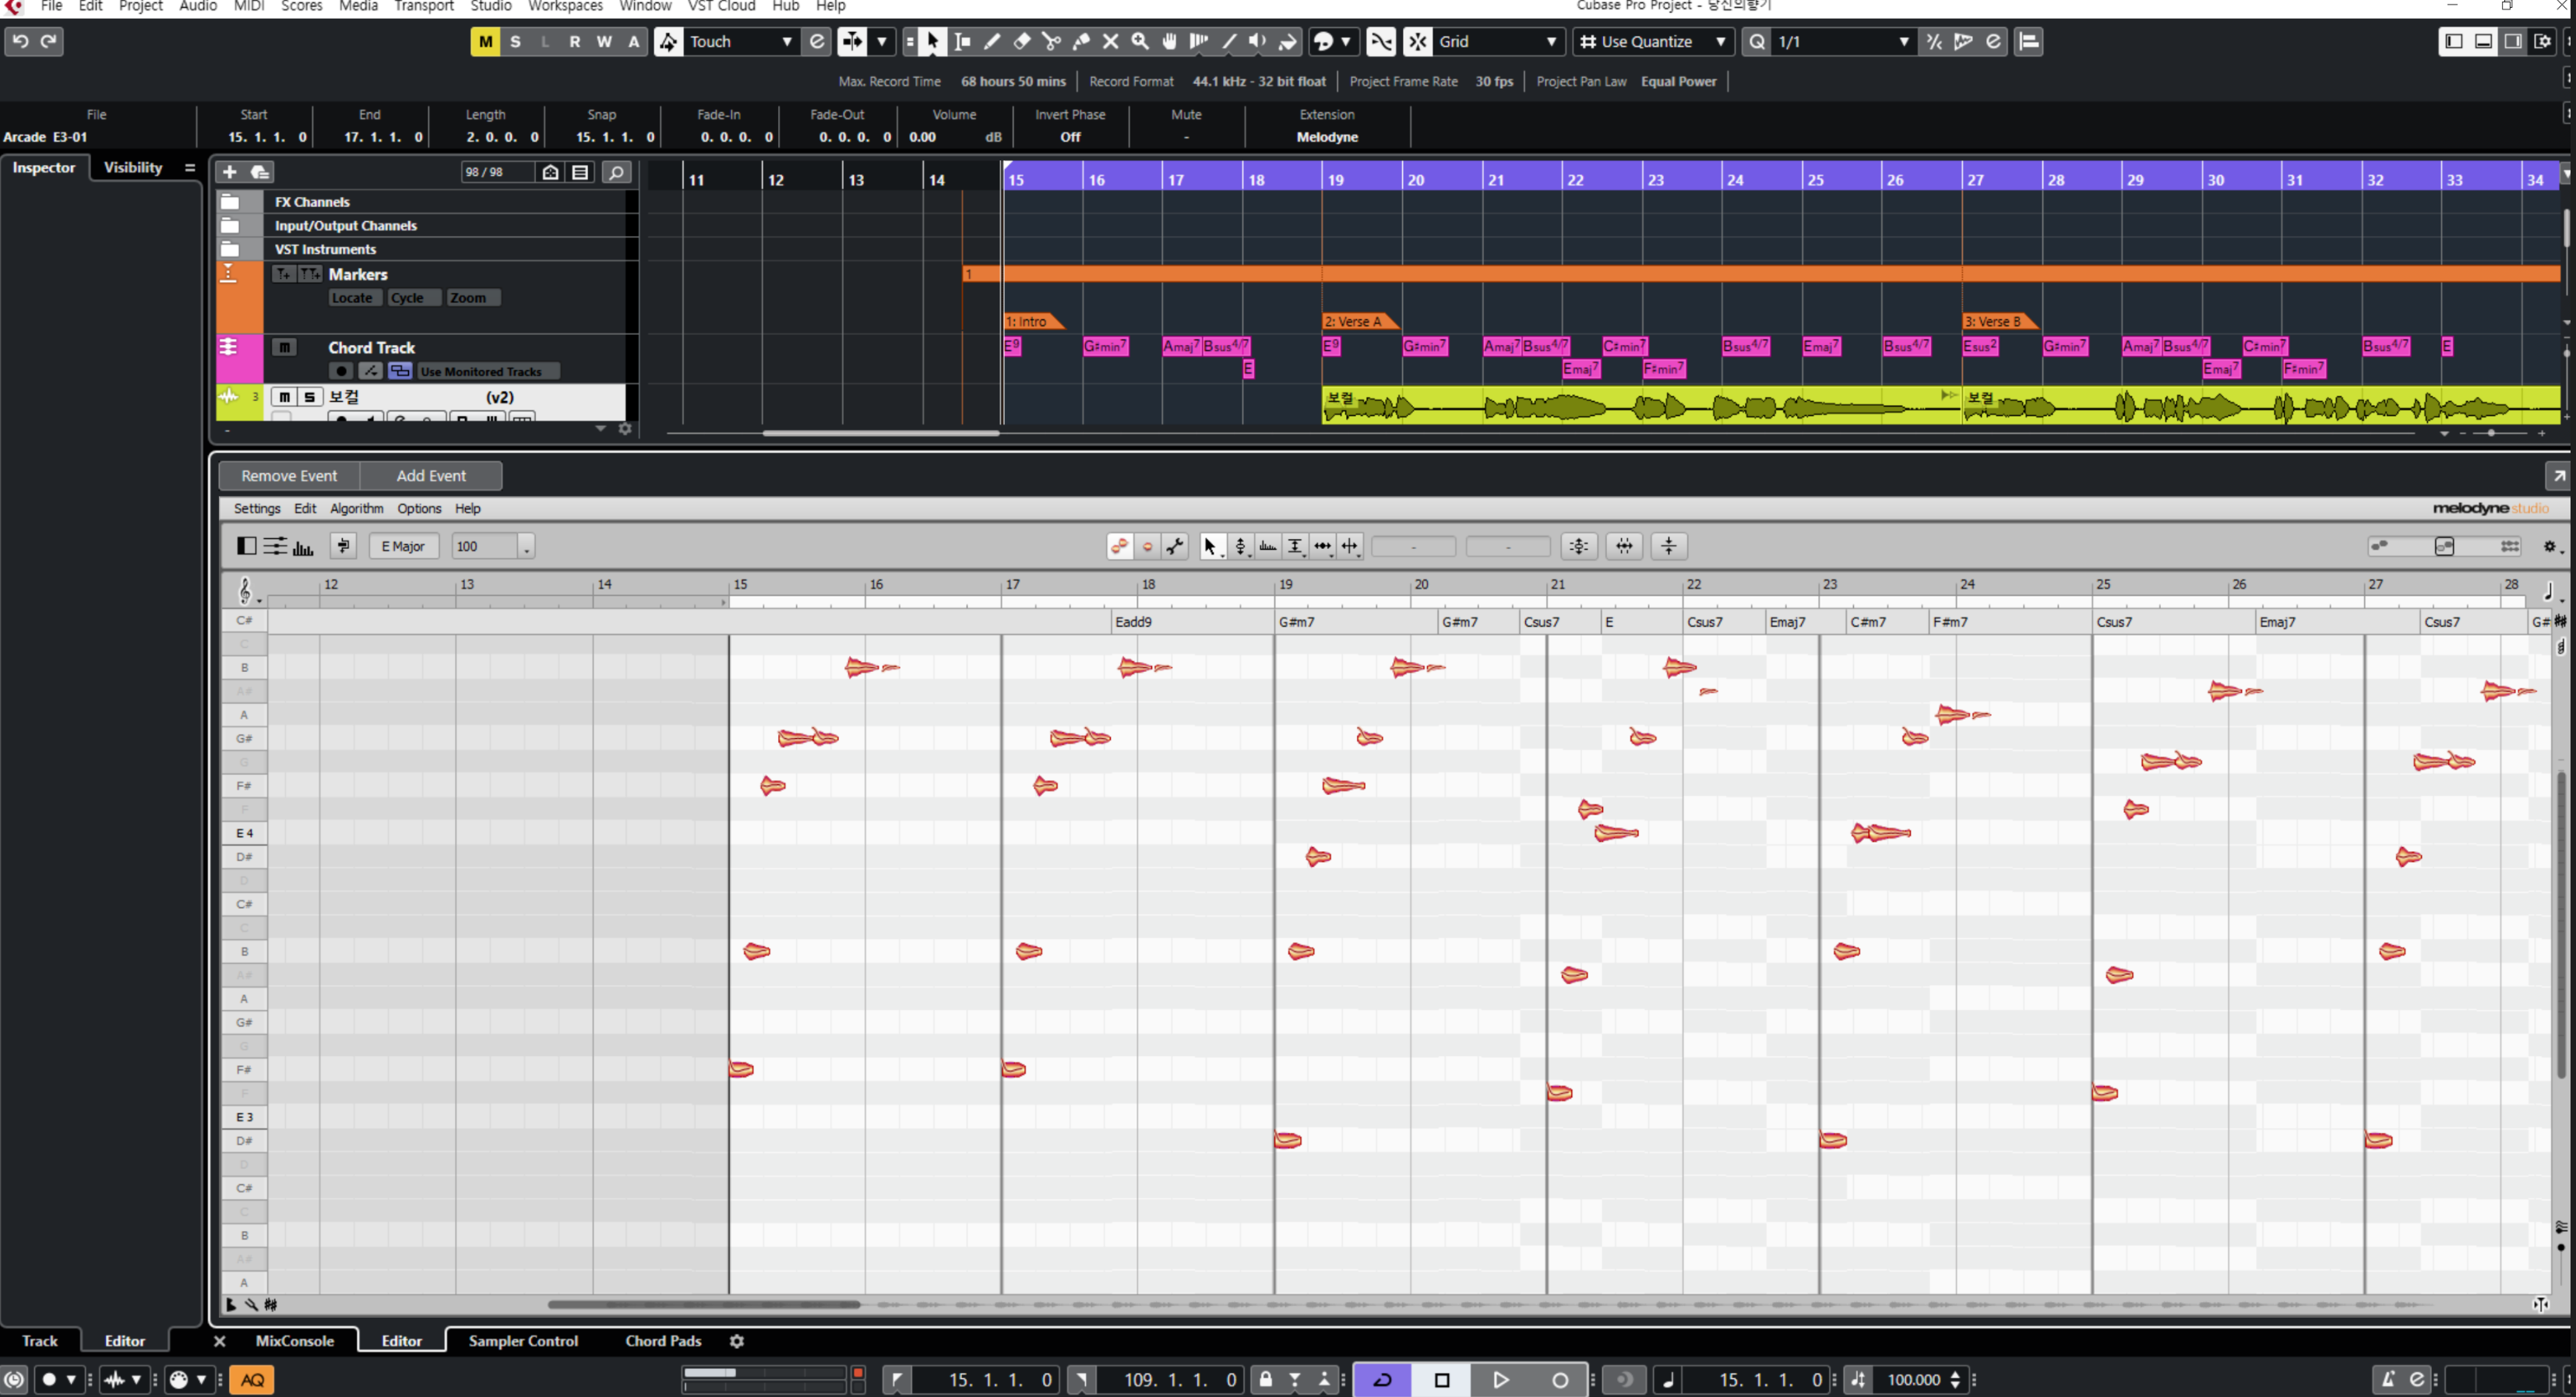Image resolution: width=2576 pixels, height=1397 pixels.
Task: Solo the 보컬 vocal track
Action: (x=309, y=397)
